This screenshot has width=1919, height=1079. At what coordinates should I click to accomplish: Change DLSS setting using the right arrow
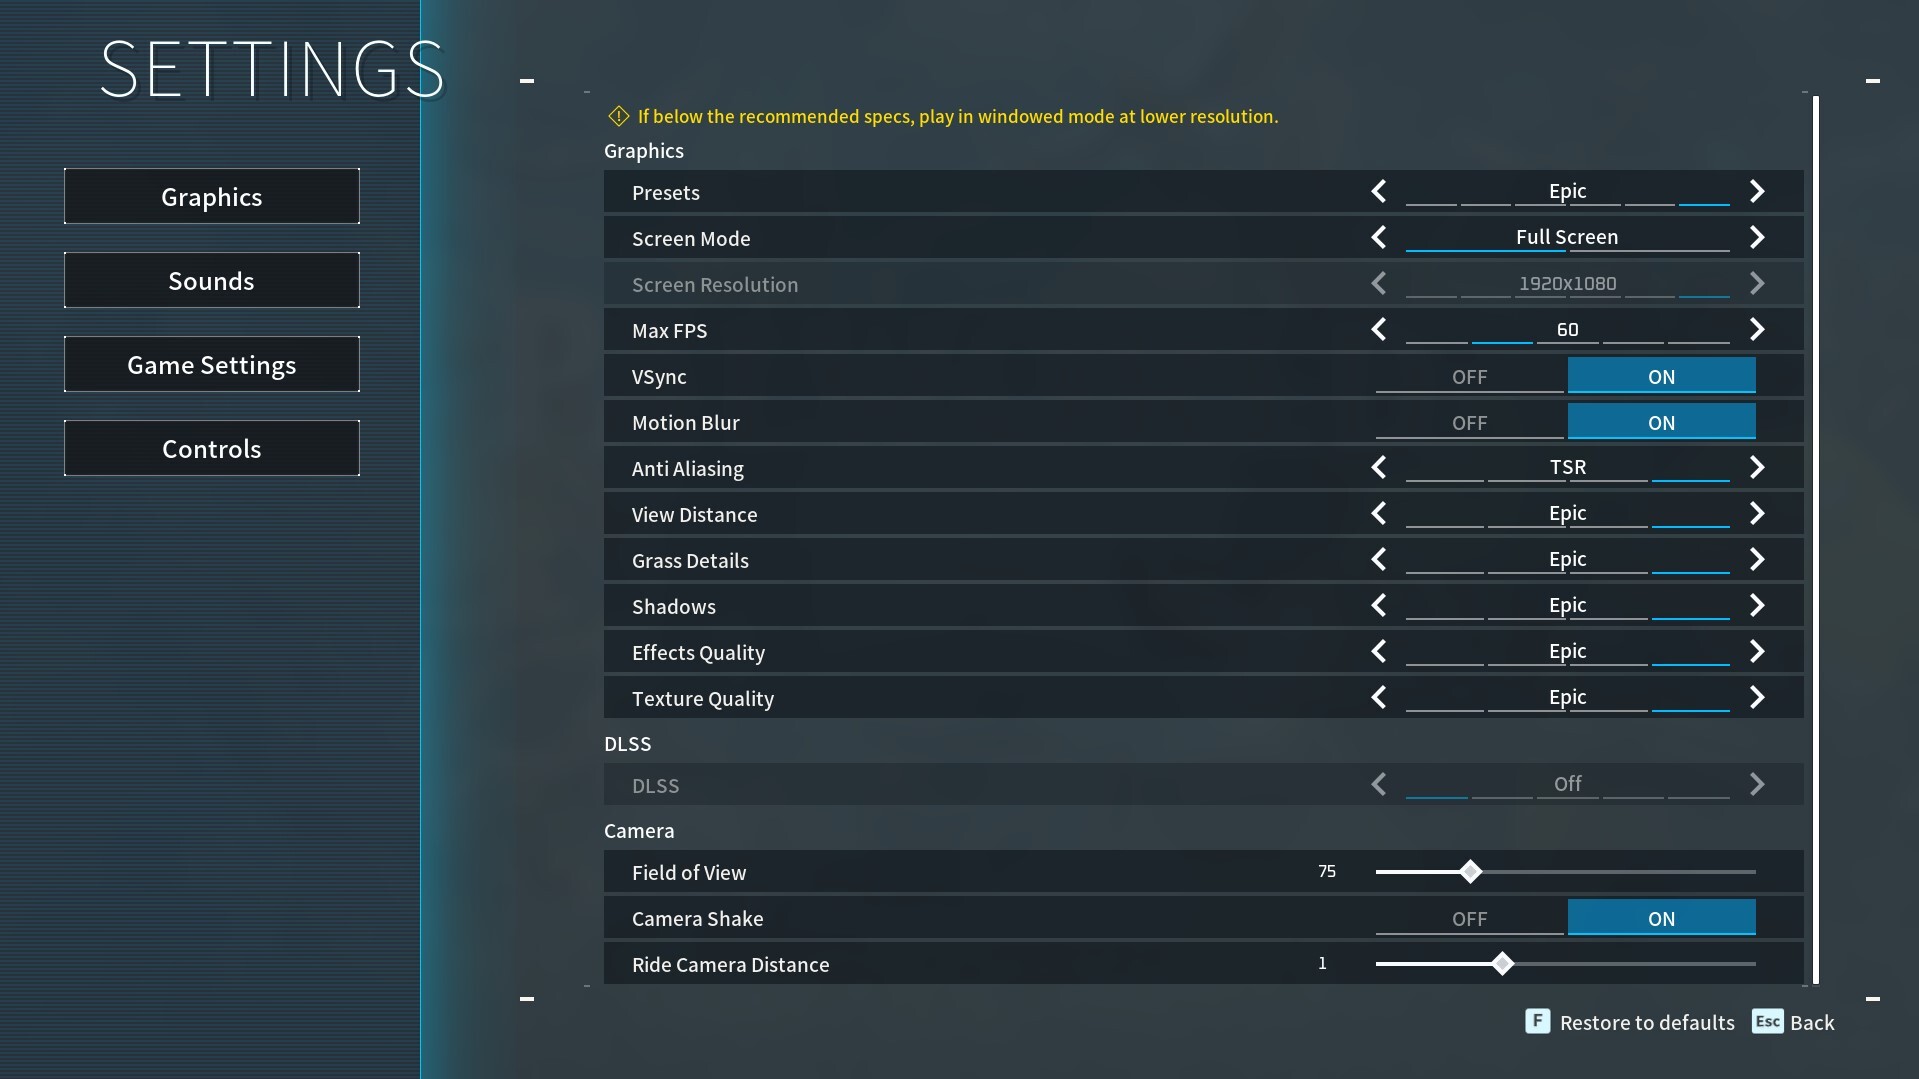coord(1758,784)
